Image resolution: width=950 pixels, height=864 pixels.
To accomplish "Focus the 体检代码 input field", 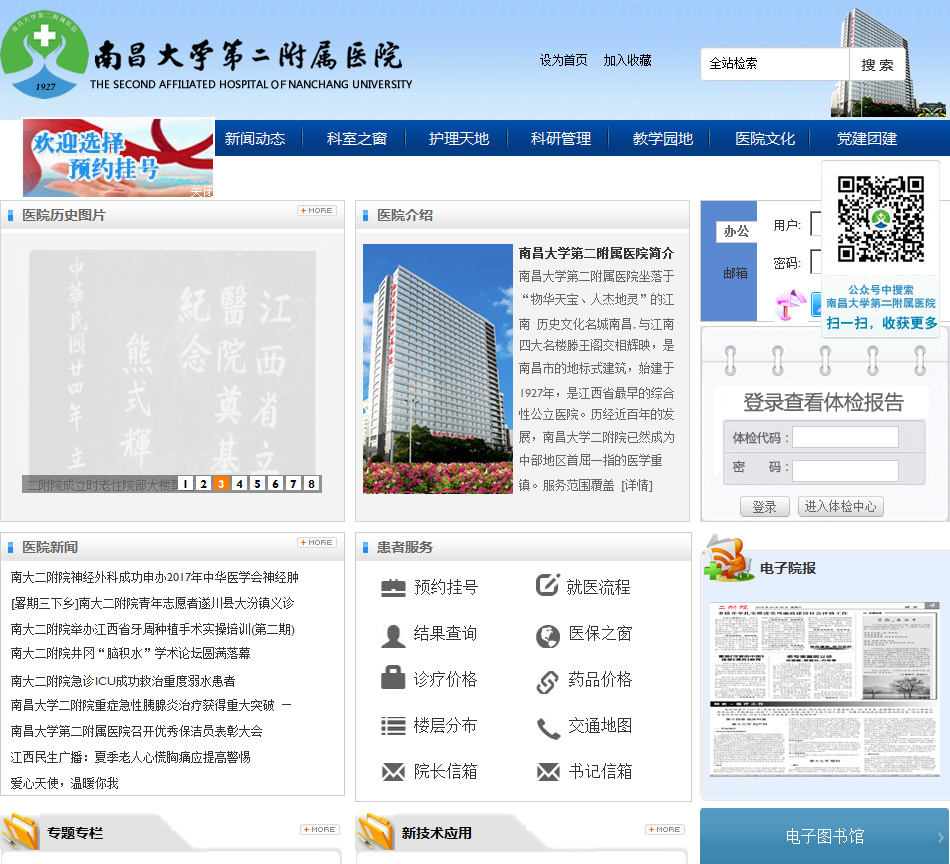I will tap(845, 437).
